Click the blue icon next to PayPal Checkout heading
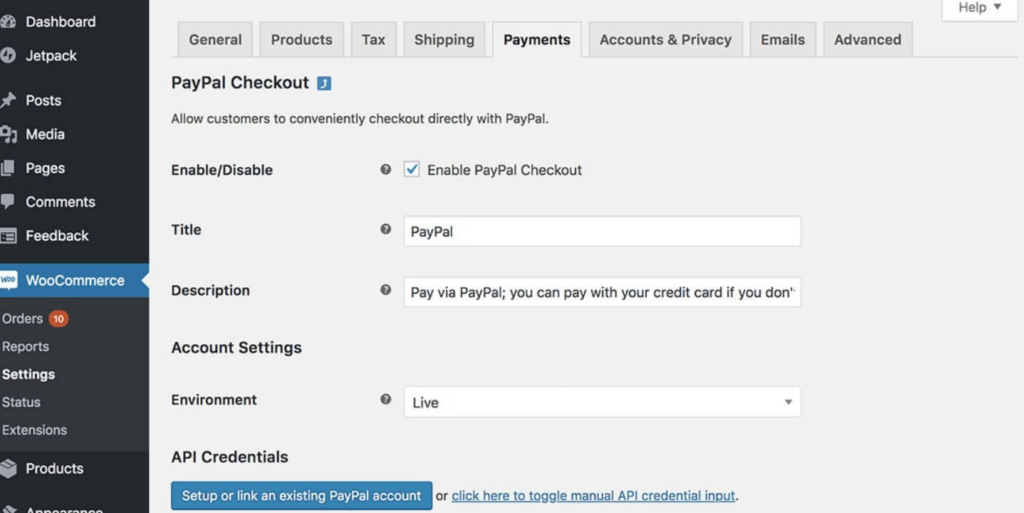Viewport: 1024px width, 513px height. tap(324, 84)
